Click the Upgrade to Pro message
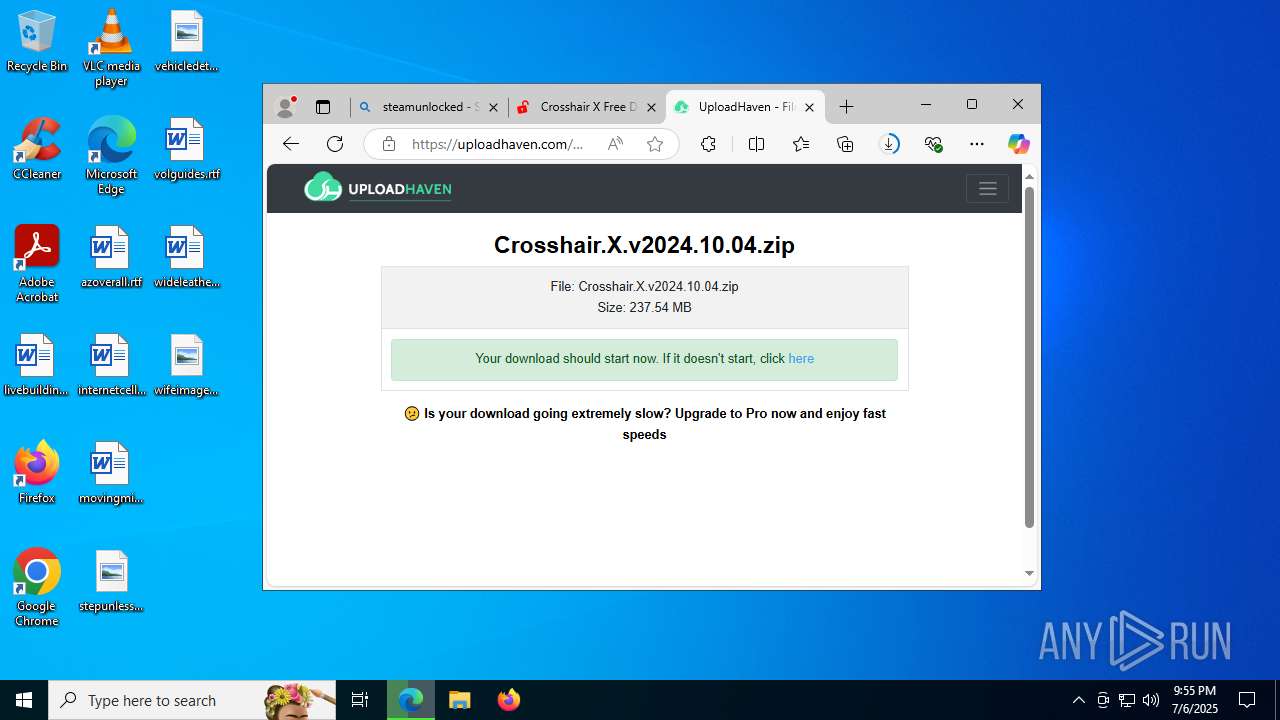The height and width of the screenshot is (720, 1280). tap(645, 424)
